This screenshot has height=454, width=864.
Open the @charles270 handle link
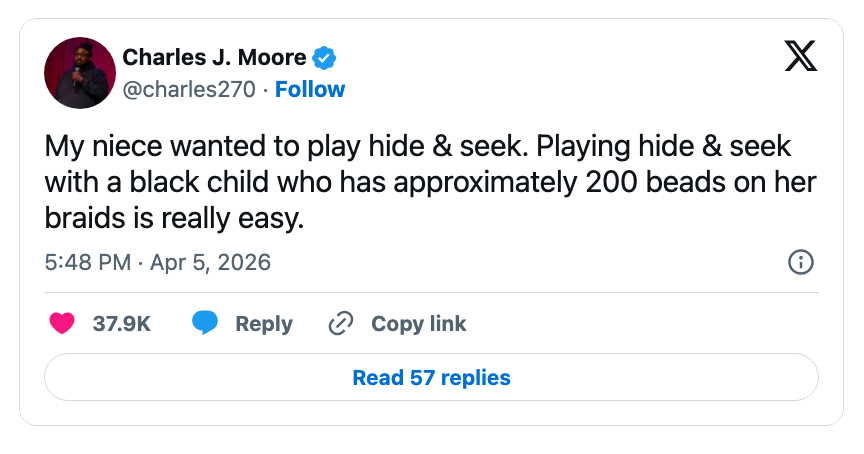pos(190,89)
